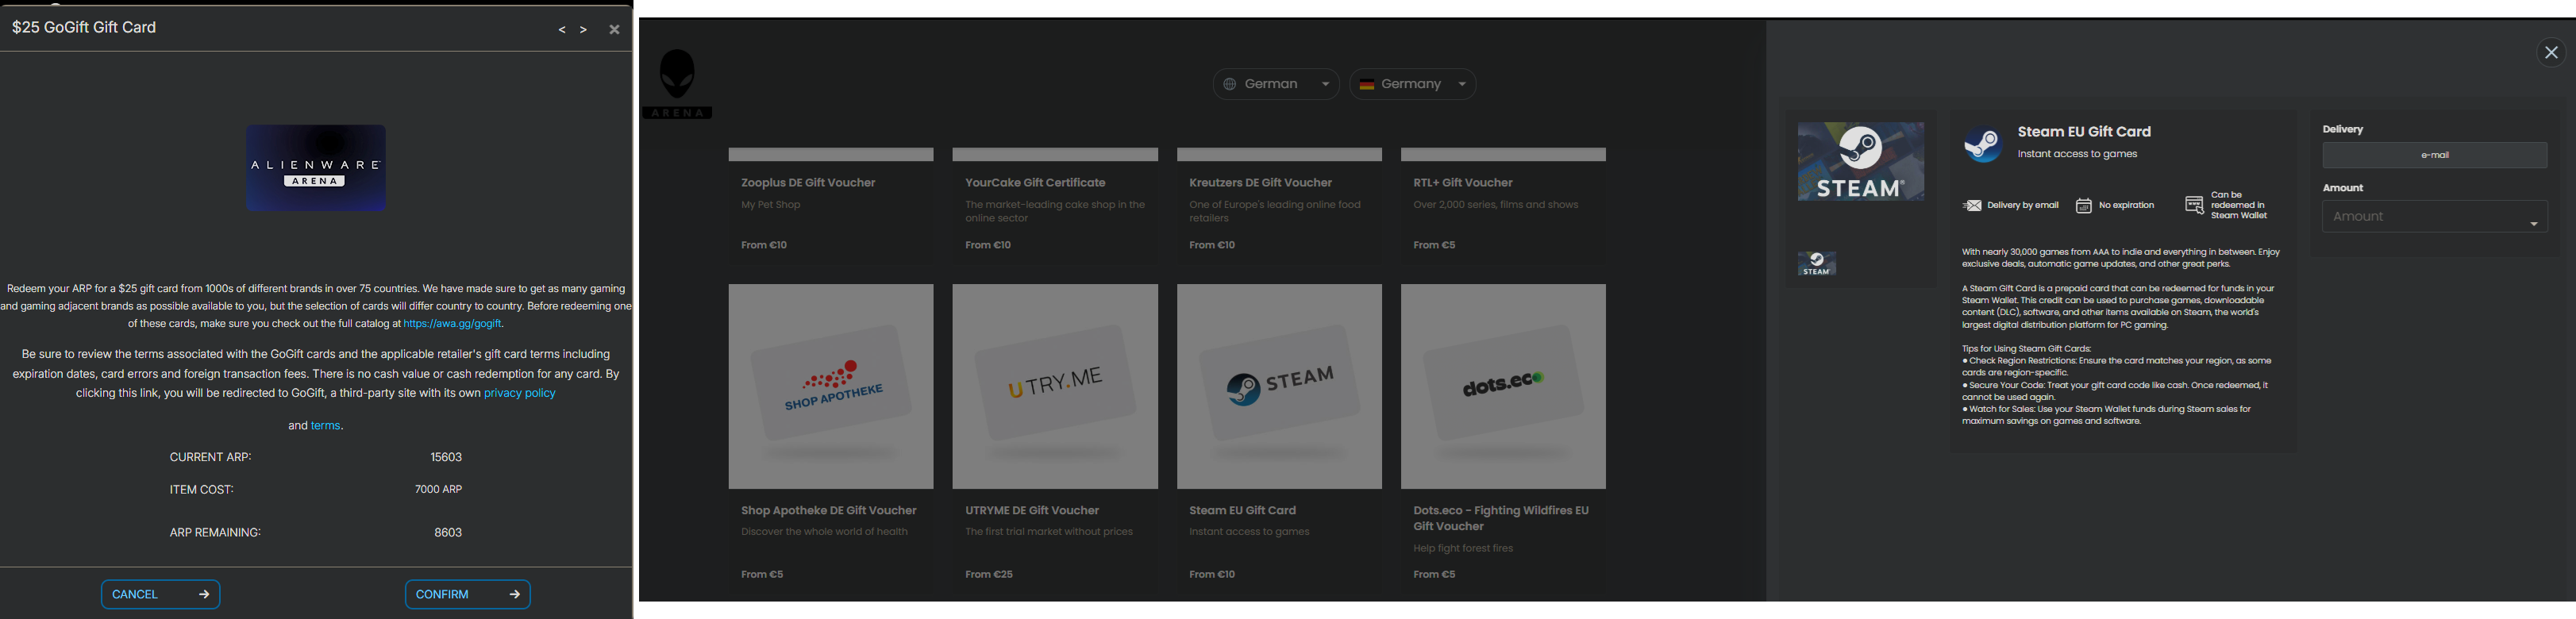Open the Germany country dropdown
Viewport: 2576px width, 619px height.
point(1412,84)
